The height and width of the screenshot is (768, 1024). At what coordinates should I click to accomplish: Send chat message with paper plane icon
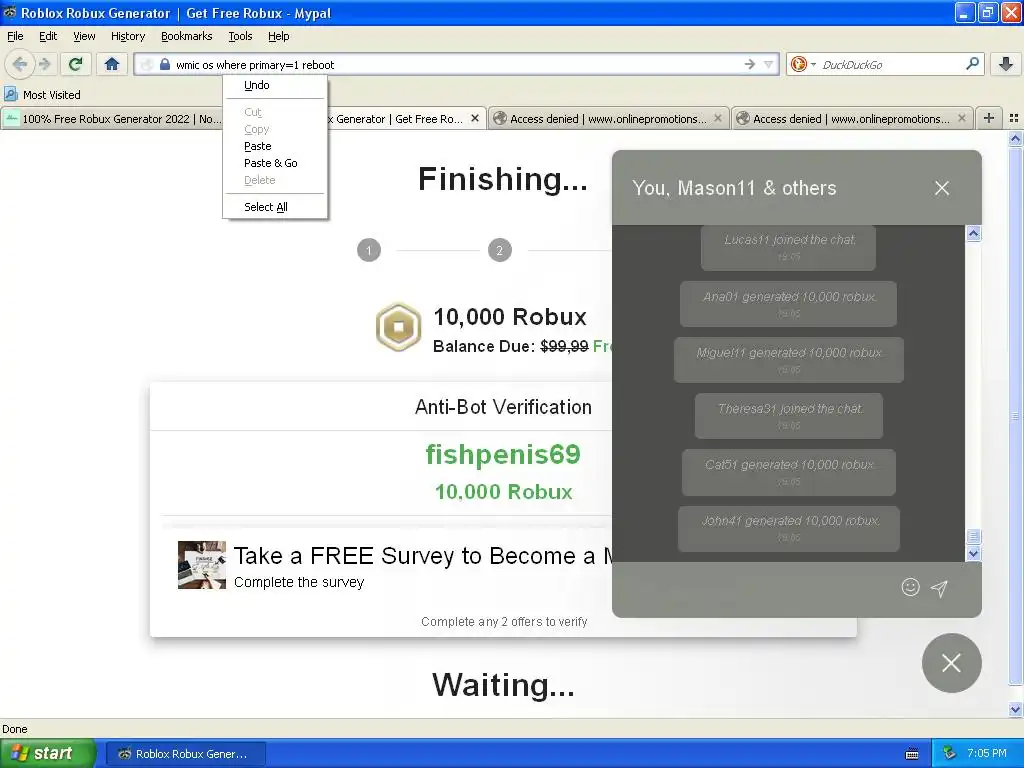[x=939, y=588]
